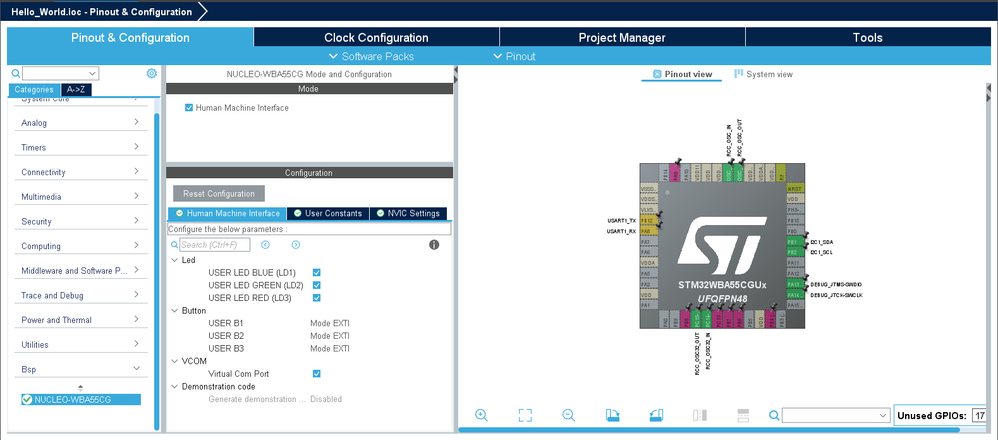
Task: Click the Pinout view icon
Action: click(x=657, y=74)
